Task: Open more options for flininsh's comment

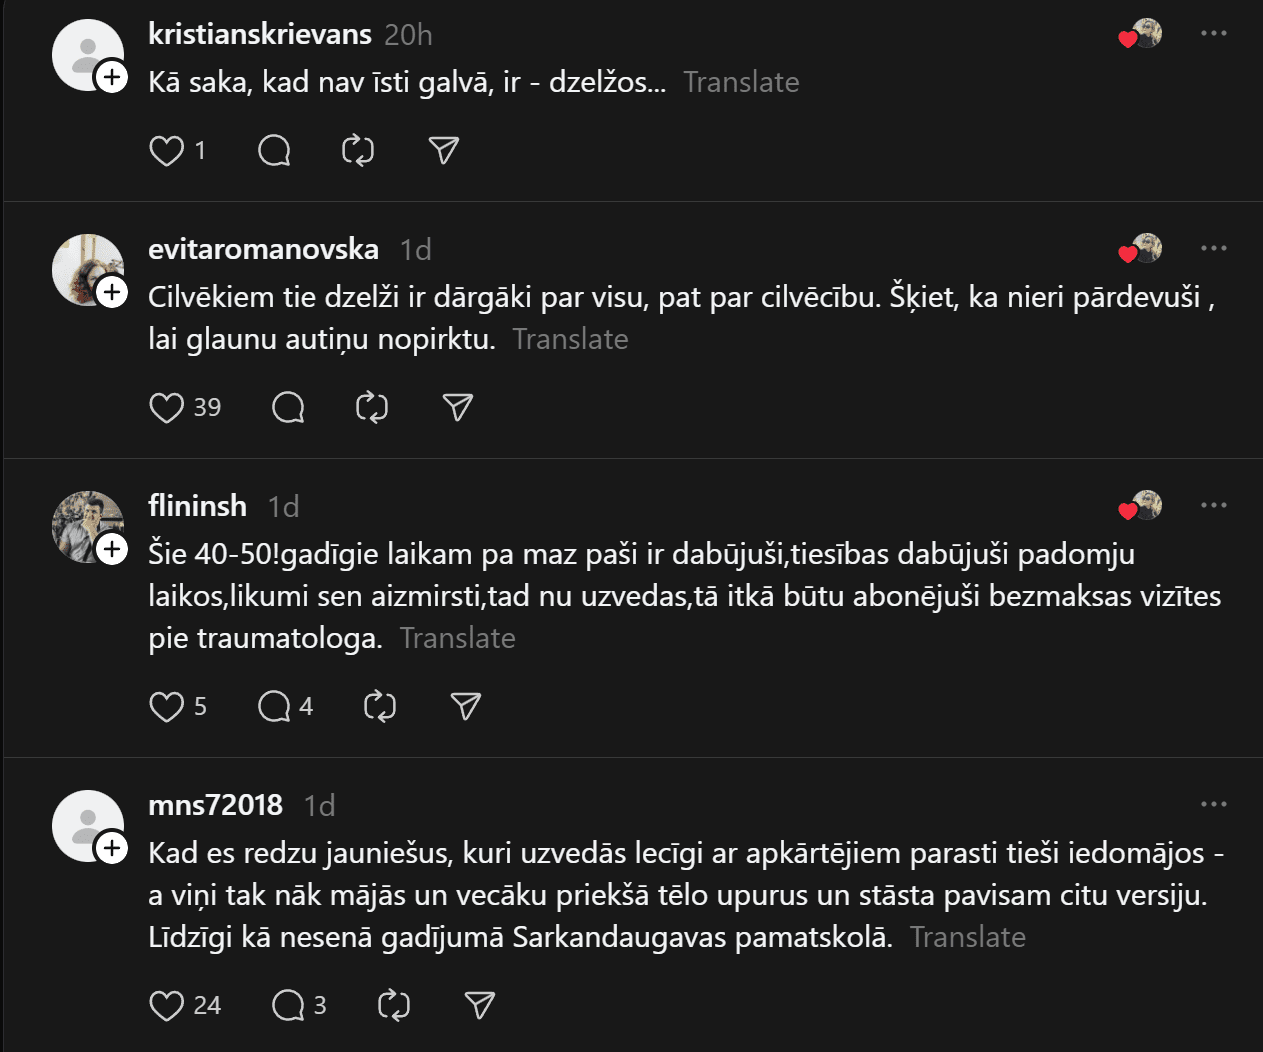Action: pos(1213,505)
